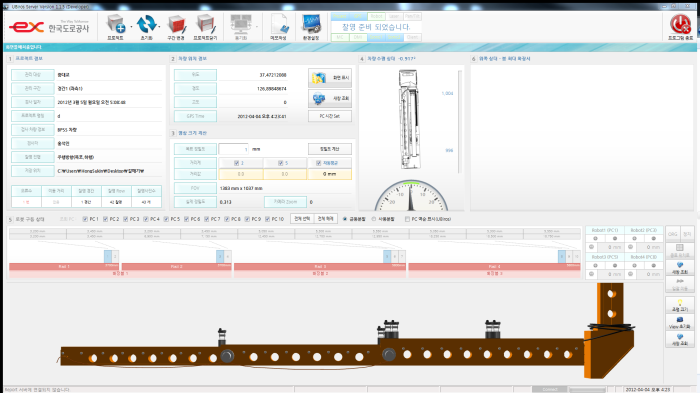Expand the refresh icon dropdown arrow
The height and width of the screenshot is (393, 700).
tap(159, 27)
